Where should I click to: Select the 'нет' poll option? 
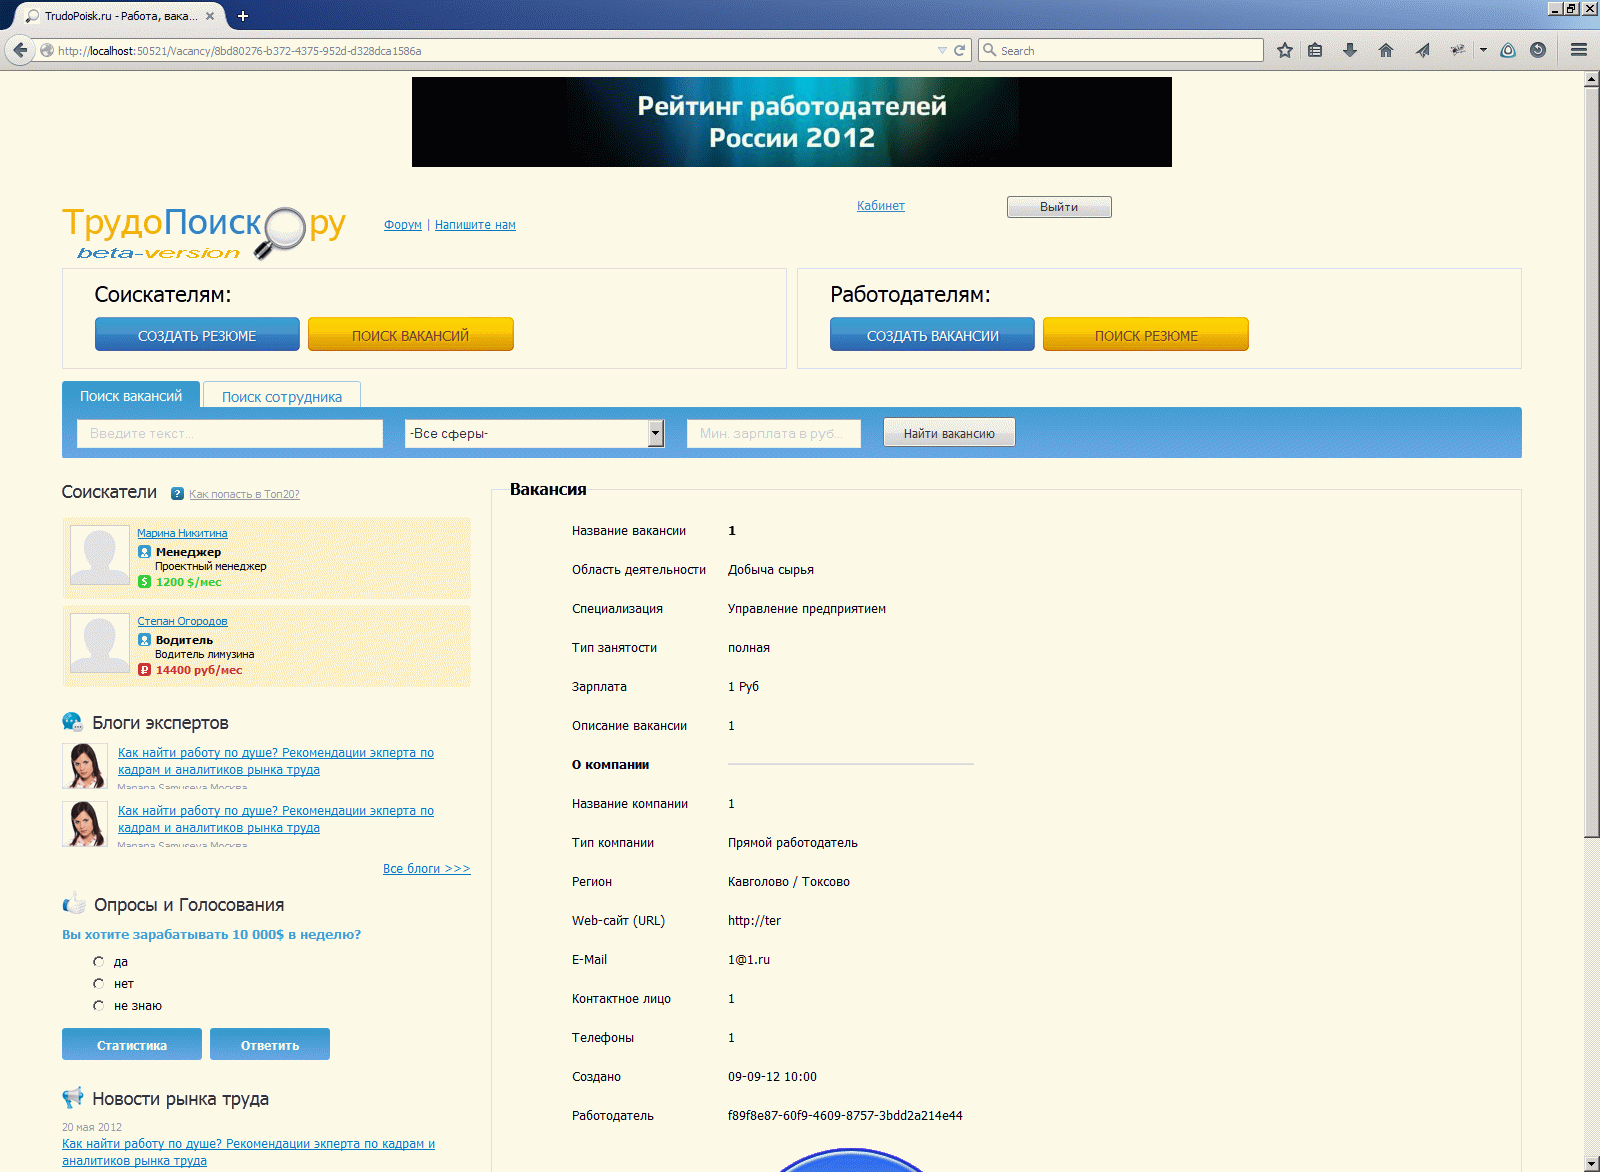click(x=98, y=984)
